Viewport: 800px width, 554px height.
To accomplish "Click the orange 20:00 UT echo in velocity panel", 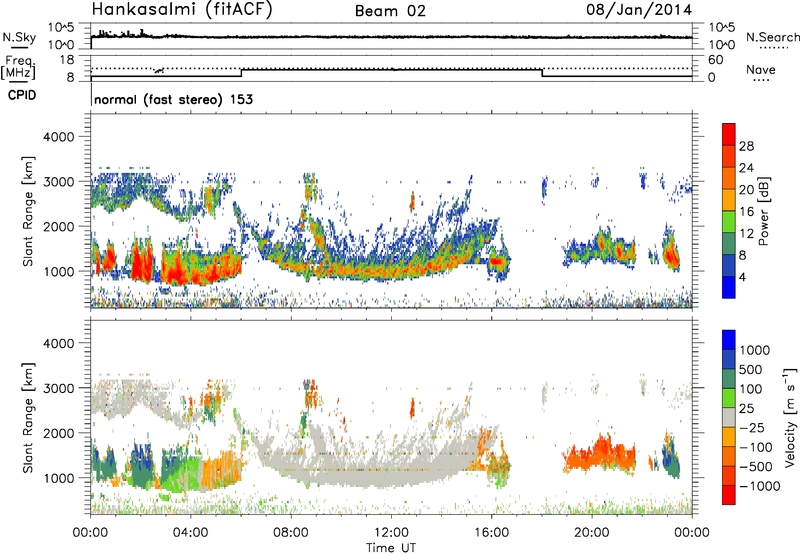I will click(x=601, y=453).
